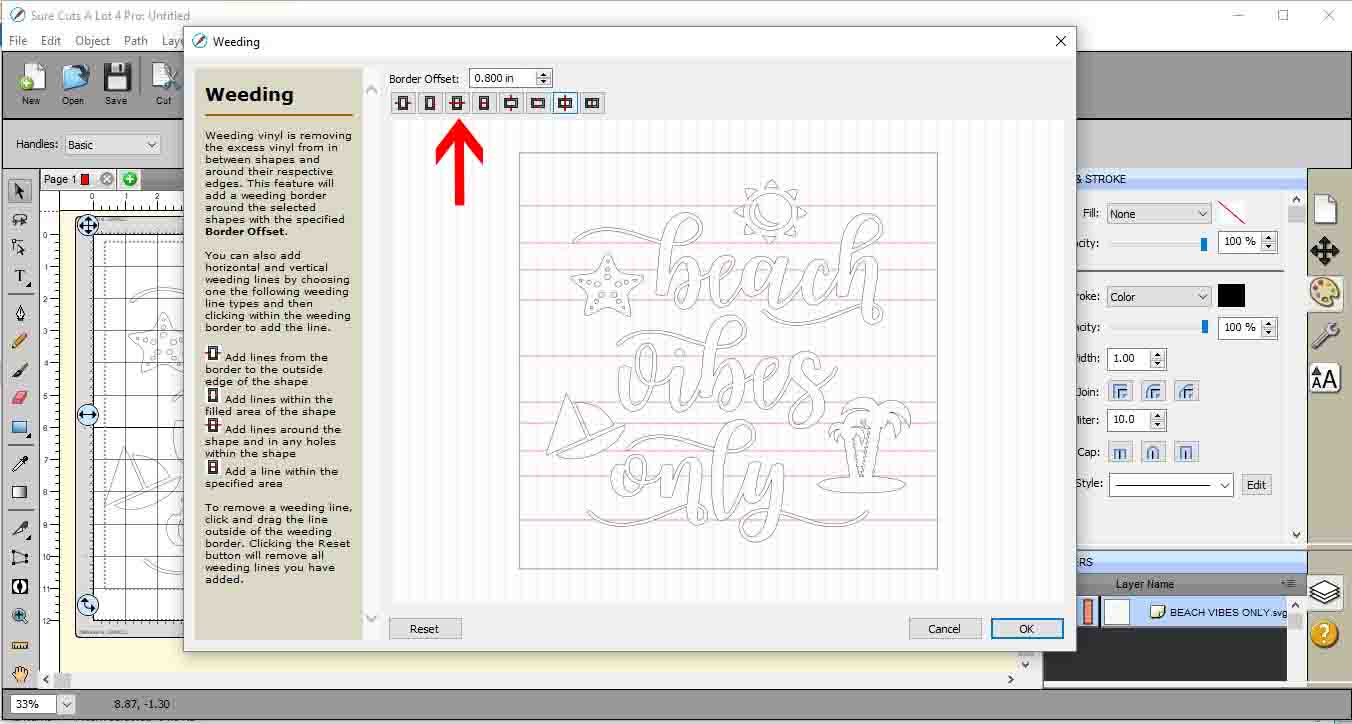Open the File menu
The image size is (1352, 724).
[18, 41]
